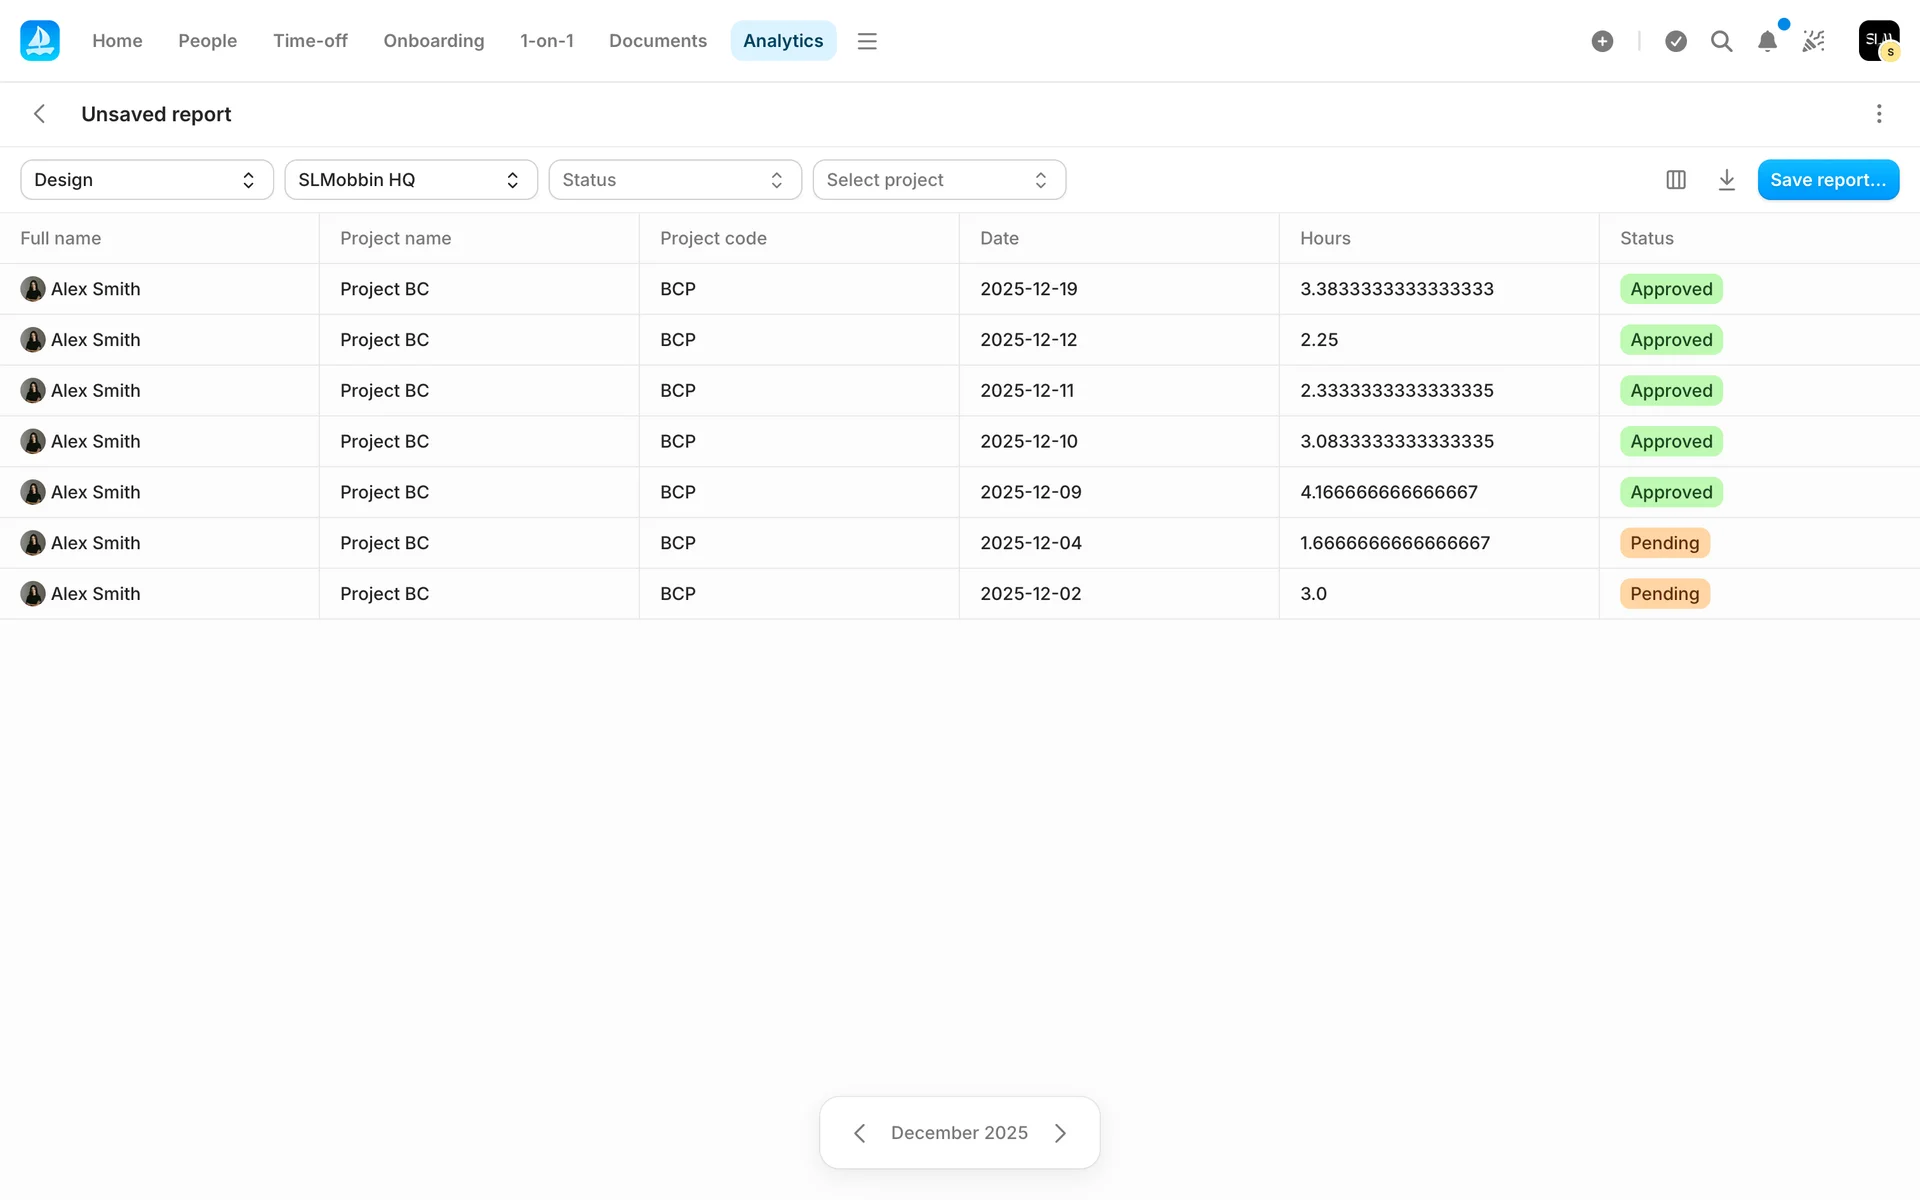
Task: Go to next month after December 2025
Action: 1060,1133
